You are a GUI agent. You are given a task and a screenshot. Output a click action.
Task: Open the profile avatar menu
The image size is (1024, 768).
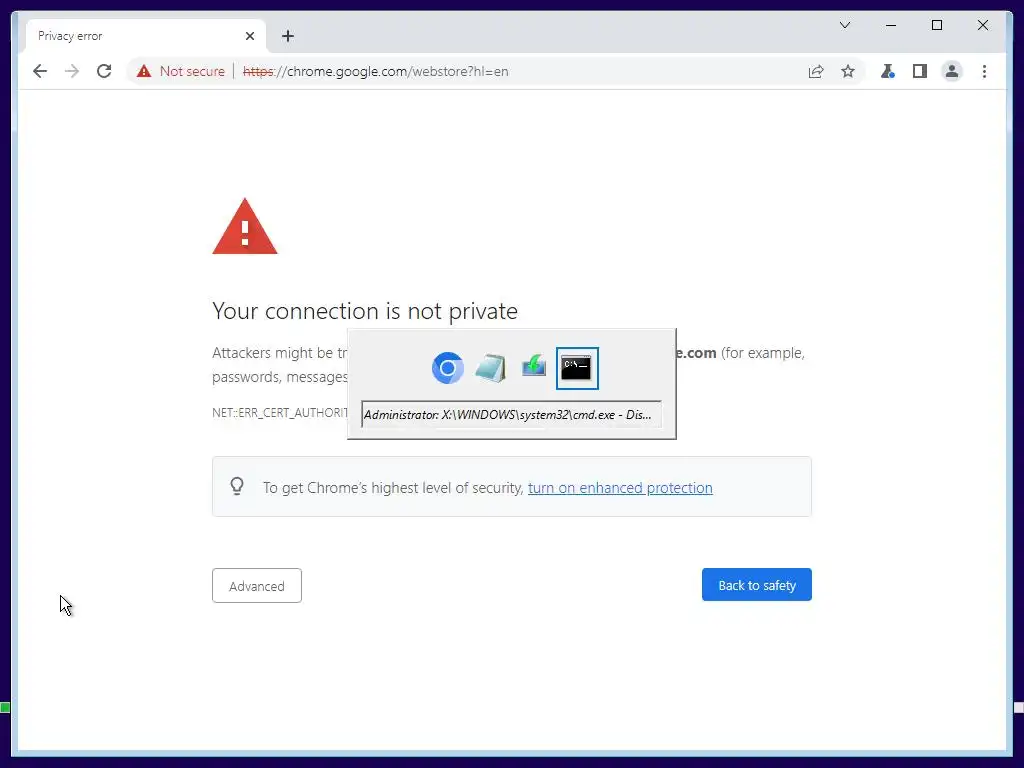(x=952, y=71)
